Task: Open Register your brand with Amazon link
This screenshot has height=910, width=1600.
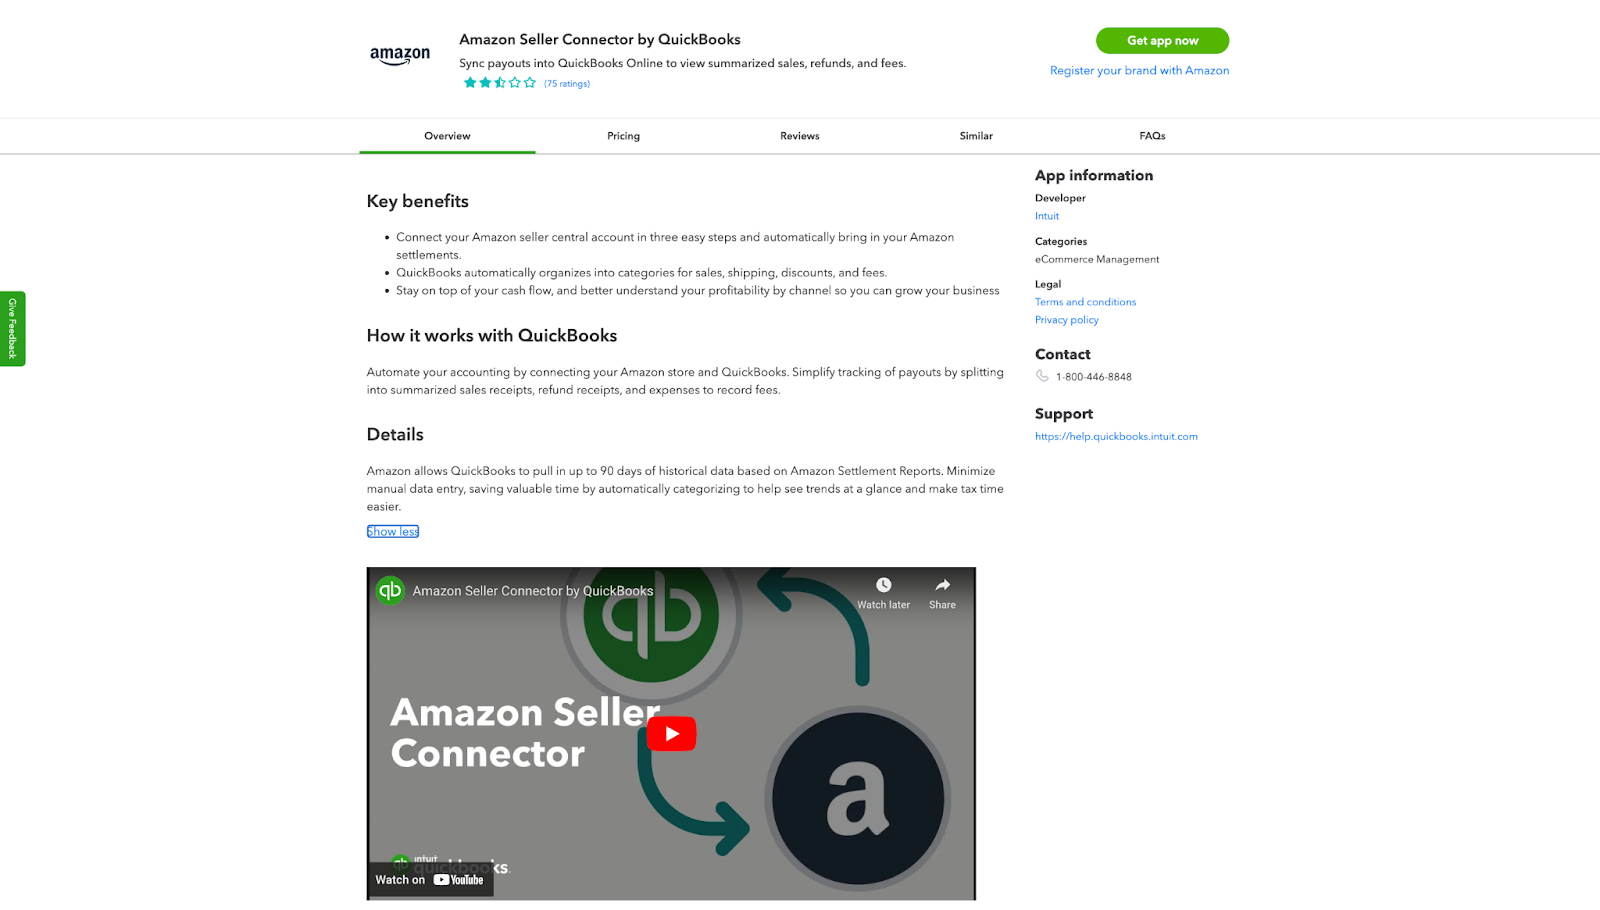Action: point(1139,71)
